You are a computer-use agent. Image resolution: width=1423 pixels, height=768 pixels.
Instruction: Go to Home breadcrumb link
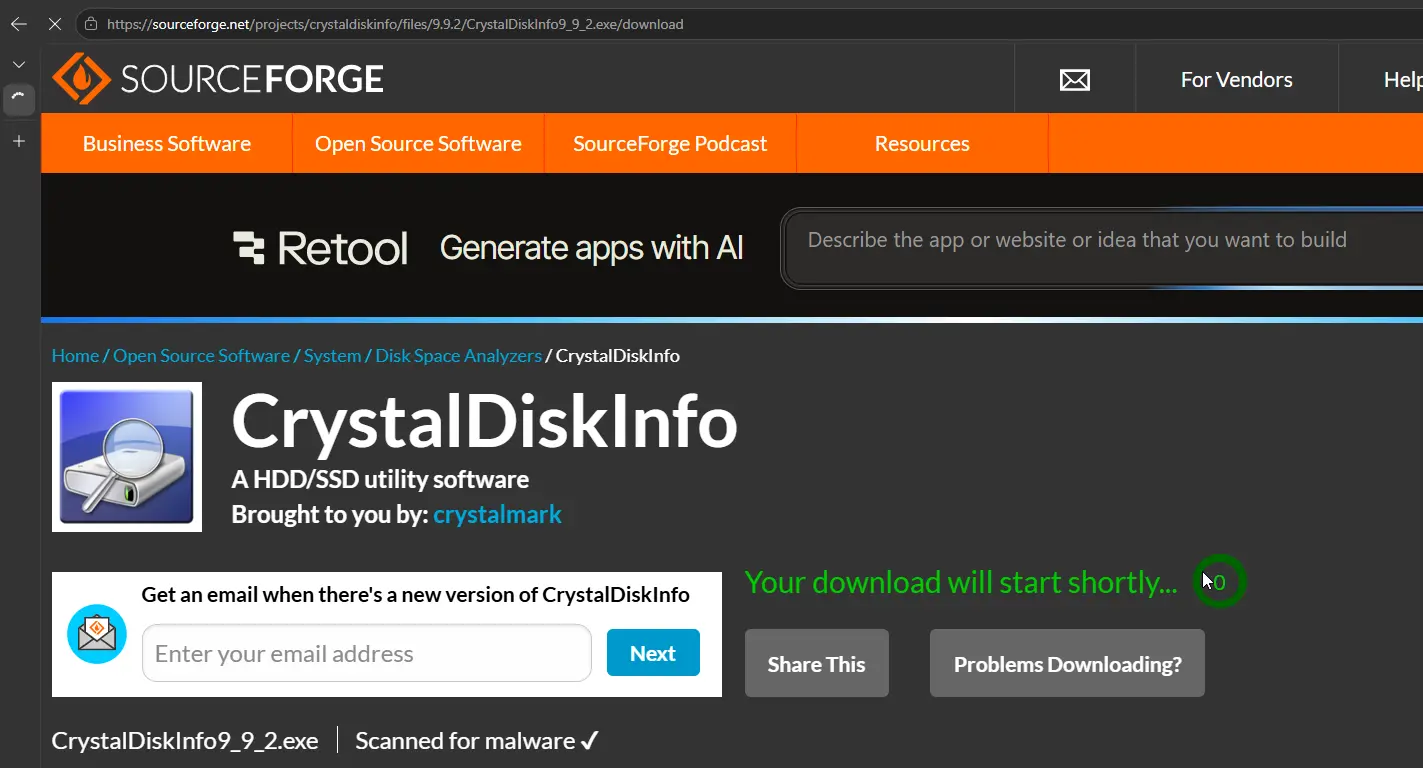click(75, 356)
